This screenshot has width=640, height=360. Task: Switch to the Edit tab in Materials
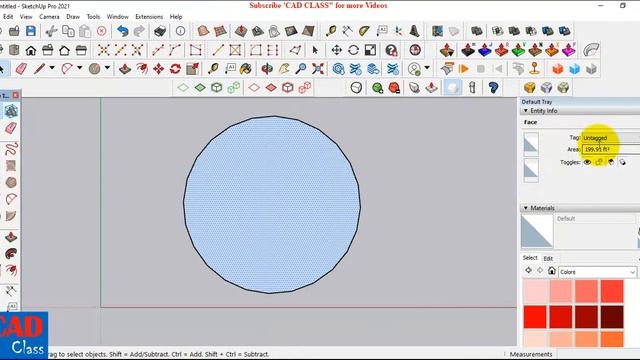tap(548, 258)
